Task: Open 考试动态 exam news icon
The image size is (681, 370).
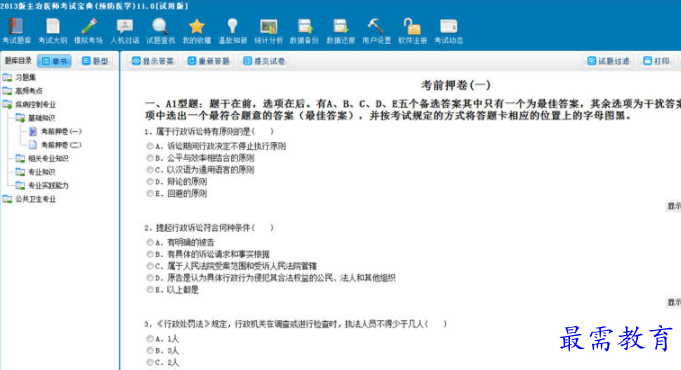Action: [x=449, y=31]
